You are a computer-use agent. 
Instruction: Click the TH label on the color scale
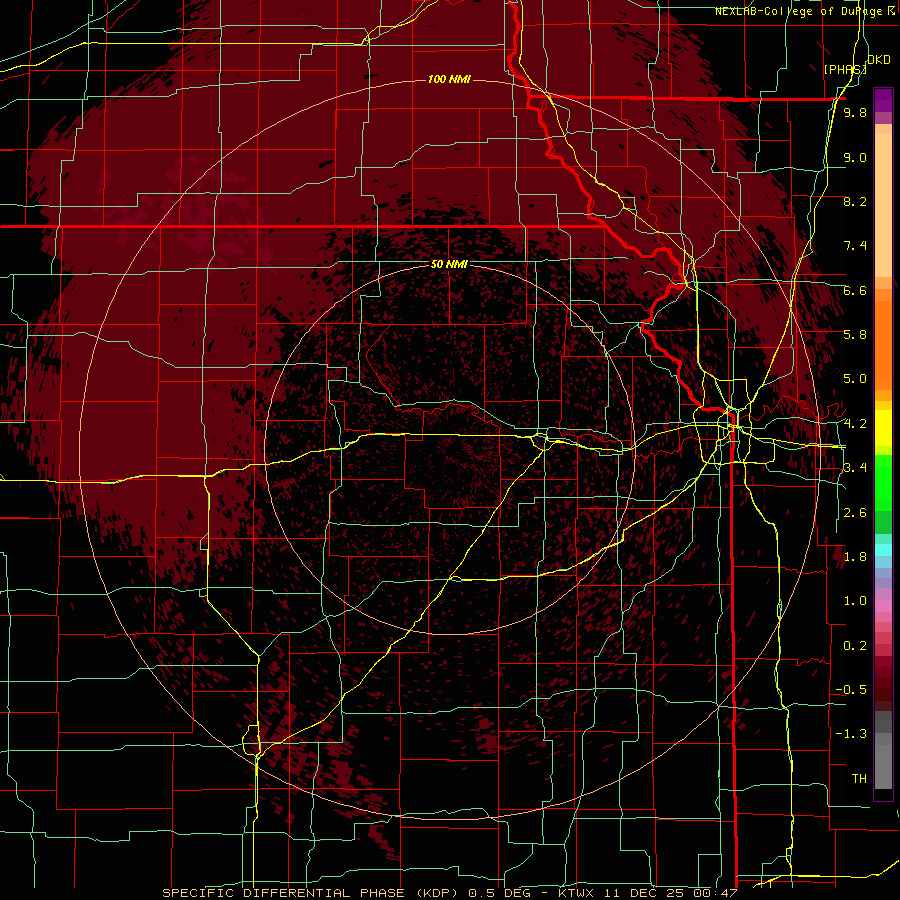coord(859,779)
